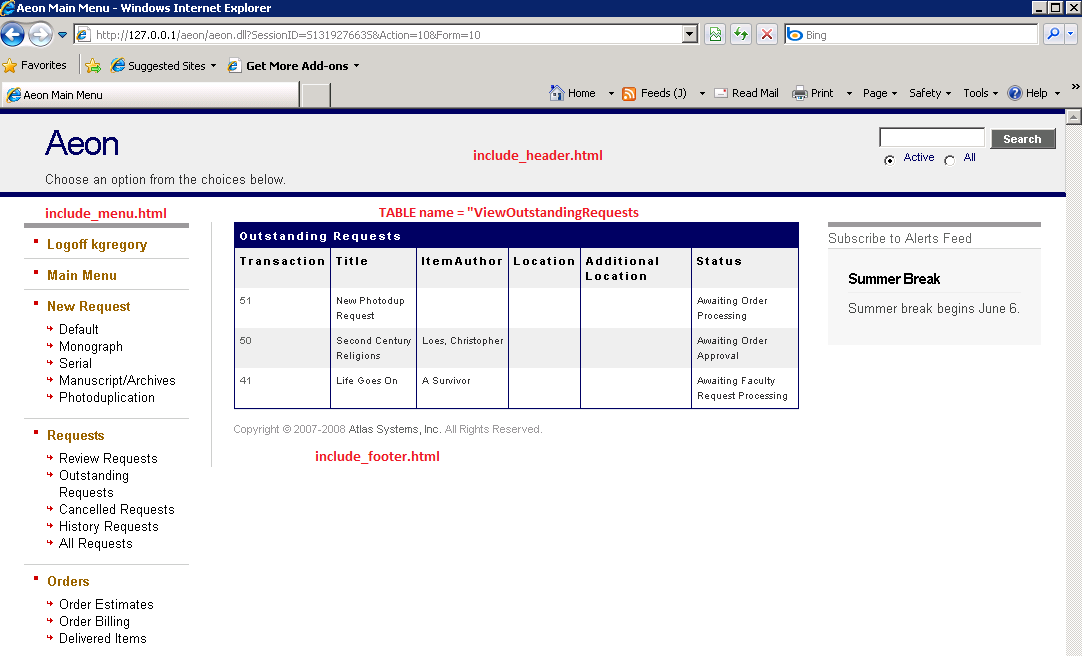Image resolution: width=1082 pixels, height=656 pixels.
Task: Click the Refresh page icon
Action: (741, 35)
